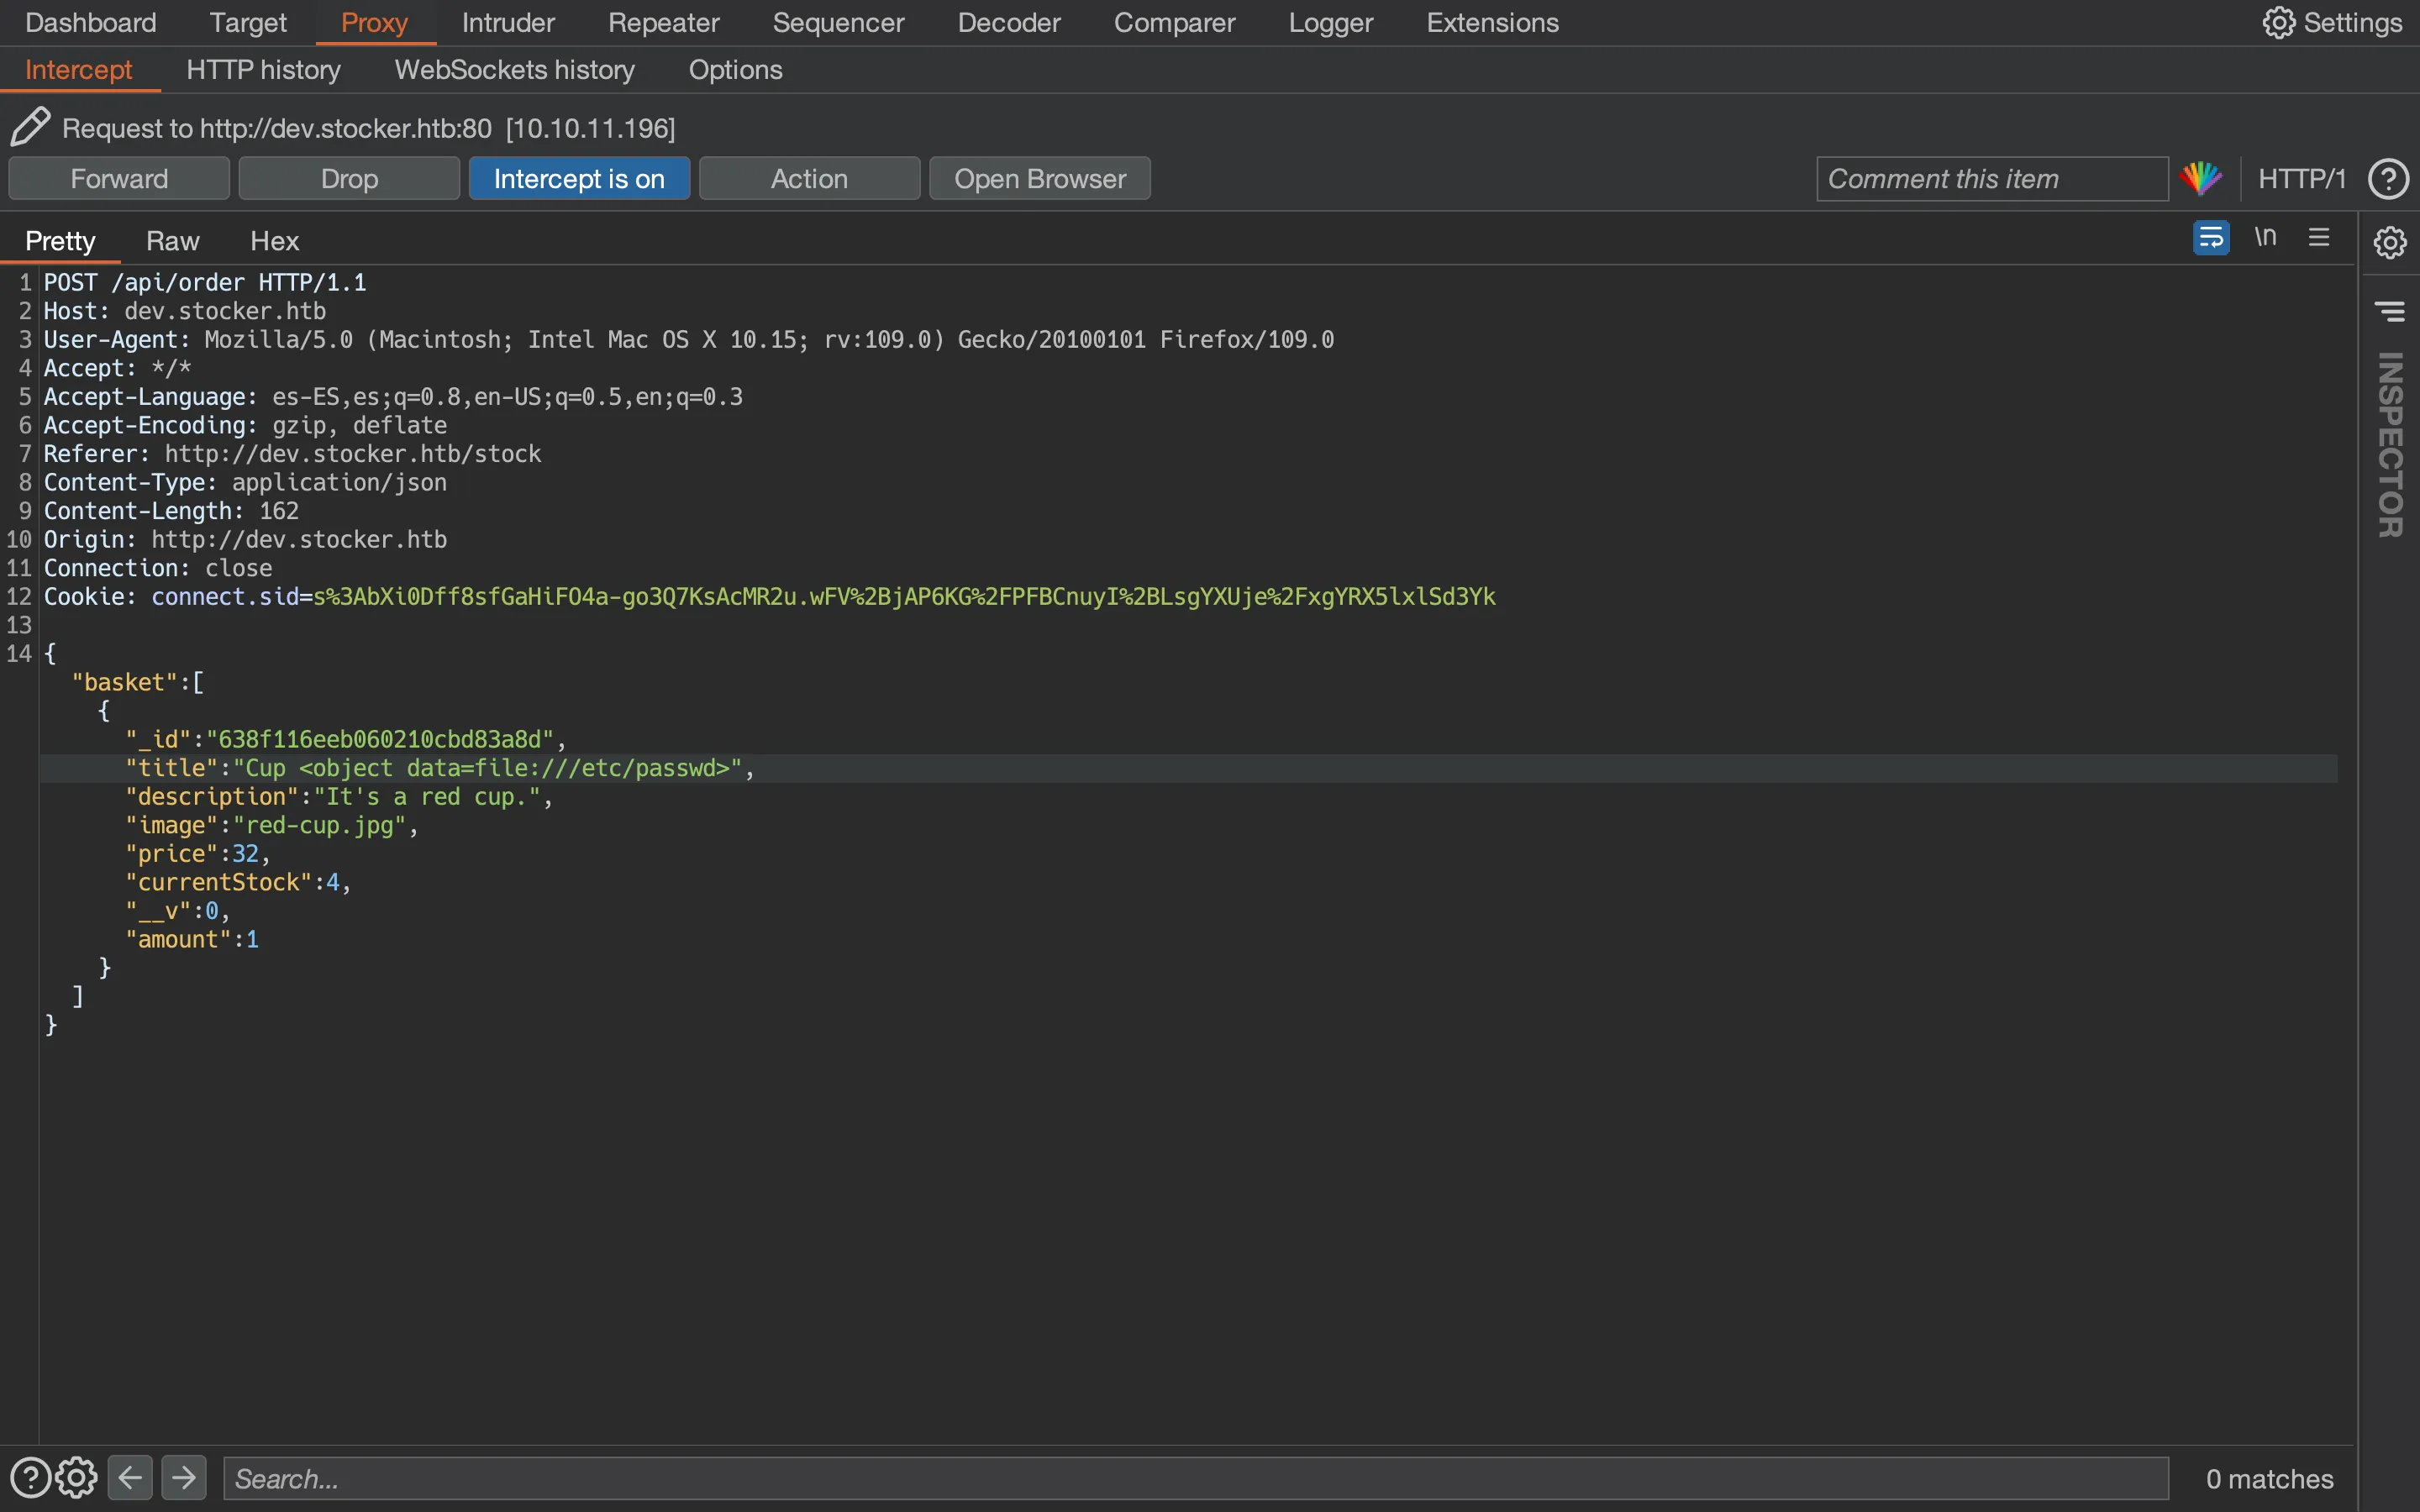The image size is (2420, 1512).
Task: Open search settings gear at the bottom
Action: 77,1478
